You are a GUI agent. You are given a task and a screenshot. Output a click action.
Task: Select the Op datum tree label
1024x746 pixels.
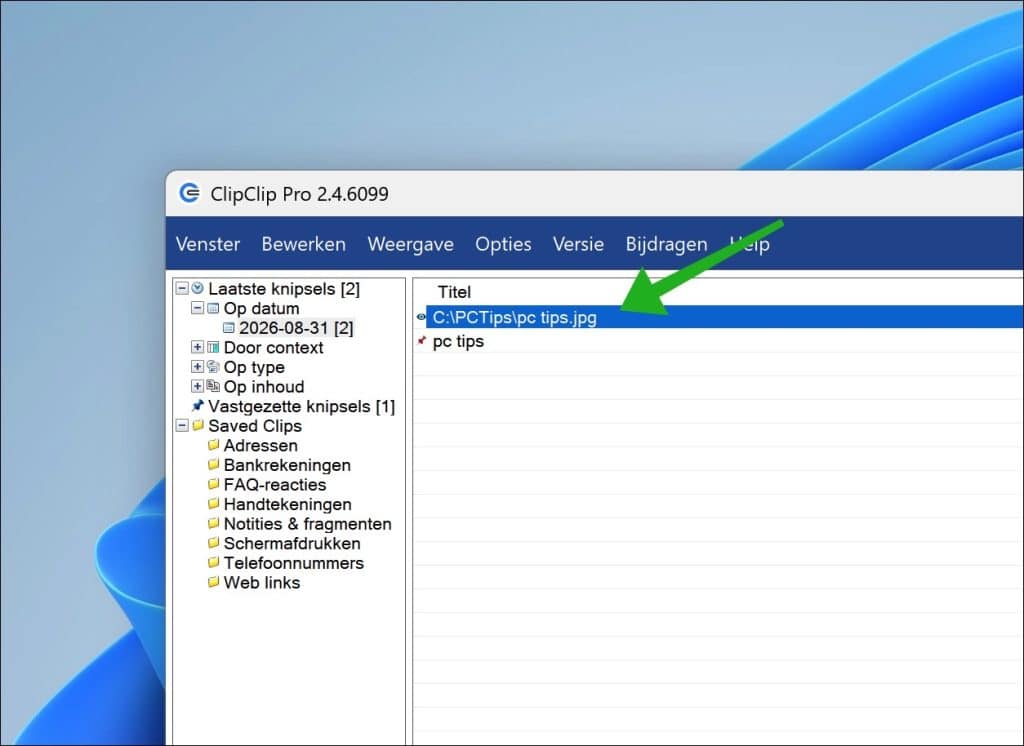pos(261,308)
